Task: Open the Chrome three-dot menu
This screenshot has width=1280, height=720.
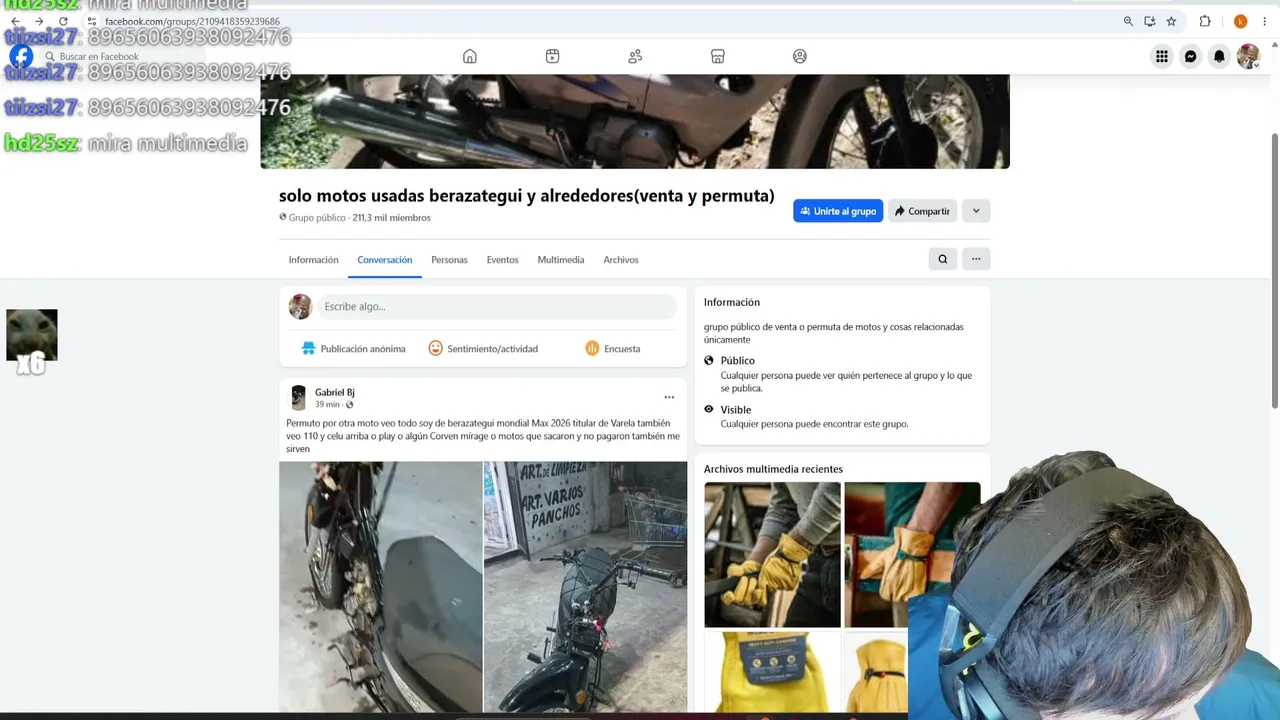Action: (1264, 21)
